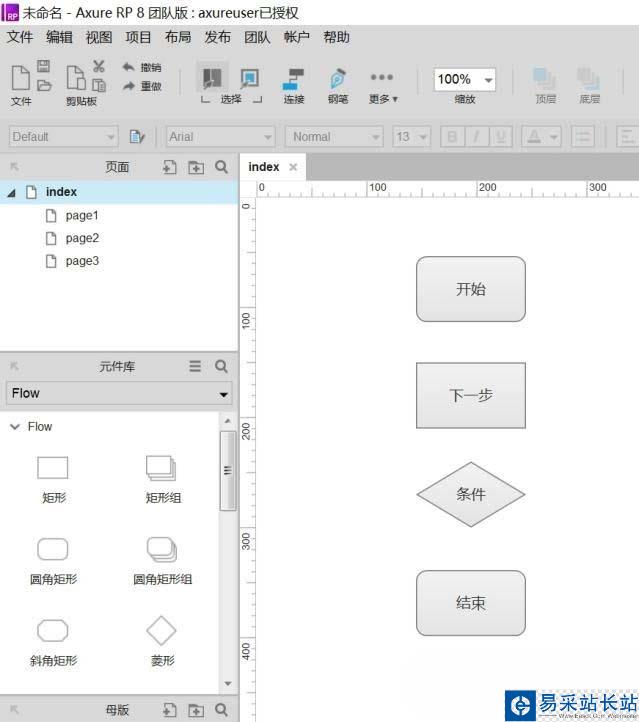Image resolution: width=639 pixels, height=722 pixels.
Task: Pop out the Masters panel arrow
Action: pyautogui.click(x=14, y=709)
